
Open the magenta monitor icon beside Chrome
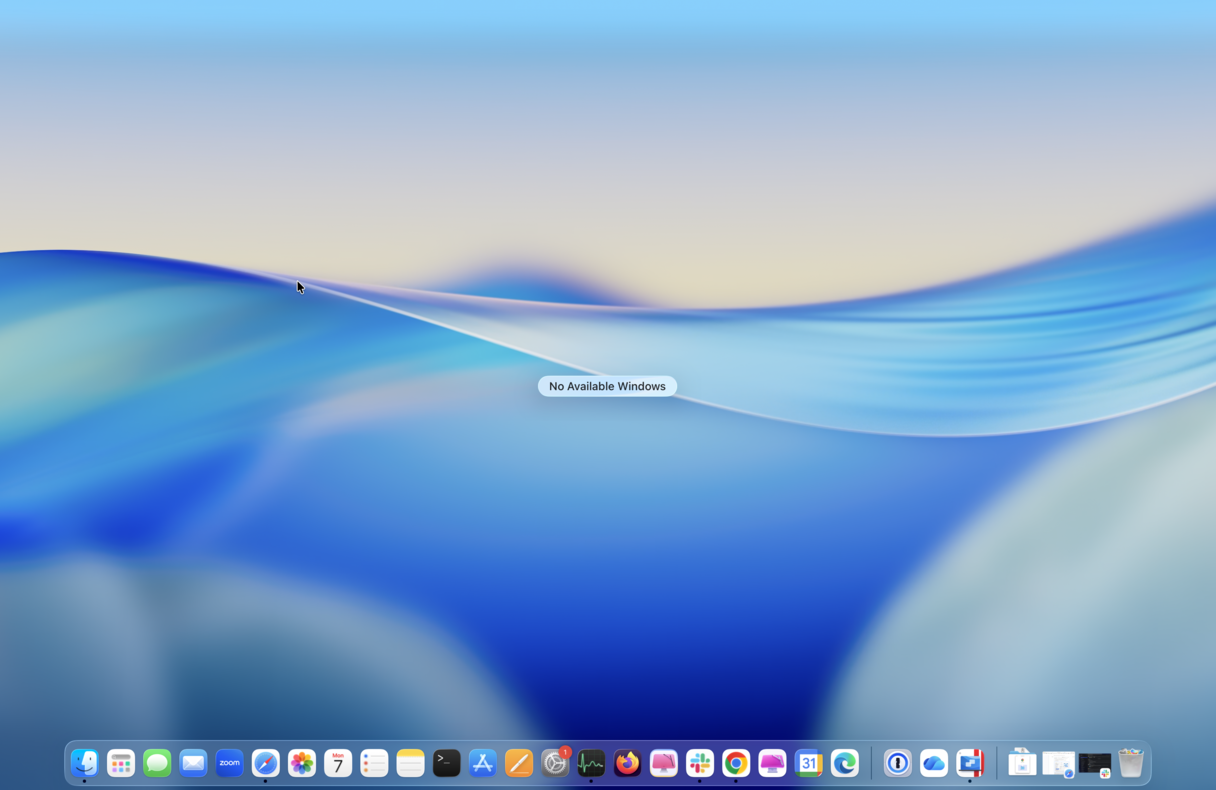(x=772, y=763)
